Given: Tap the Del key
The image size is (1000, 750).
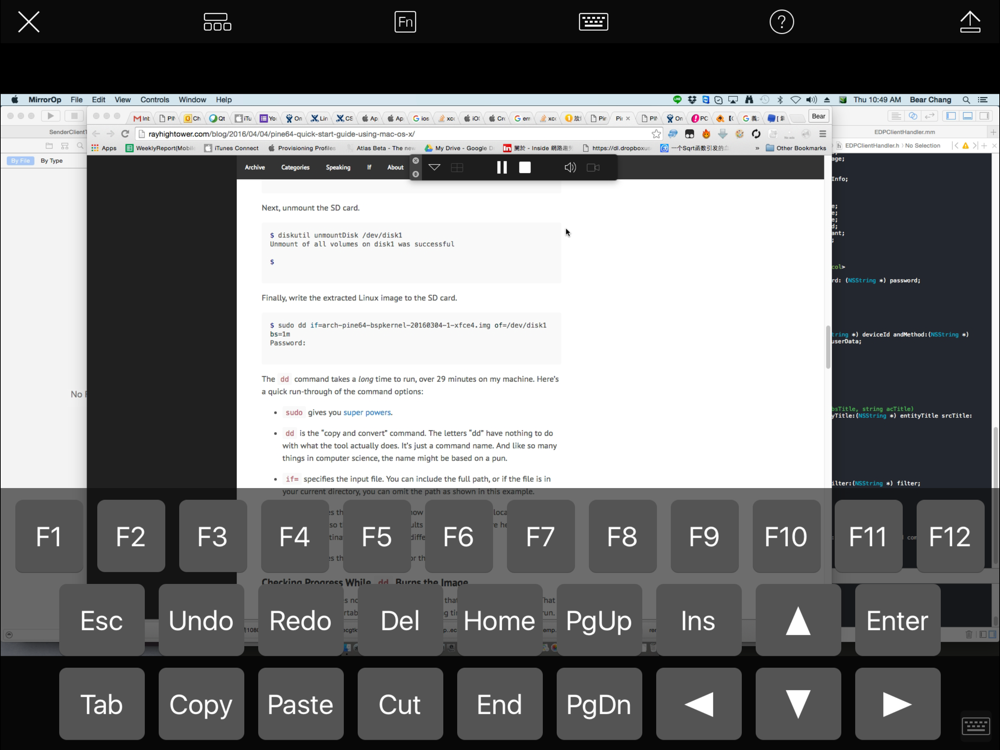Looking at the screenshot, I should (400, 620).
